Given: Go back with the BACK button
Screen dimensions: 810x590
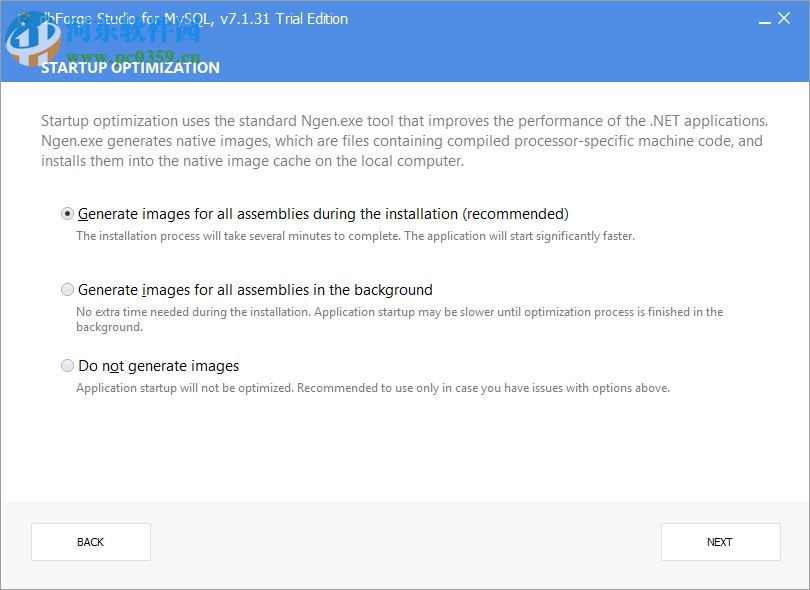Looking at the screenshot, I should click(x=91, y=542).
